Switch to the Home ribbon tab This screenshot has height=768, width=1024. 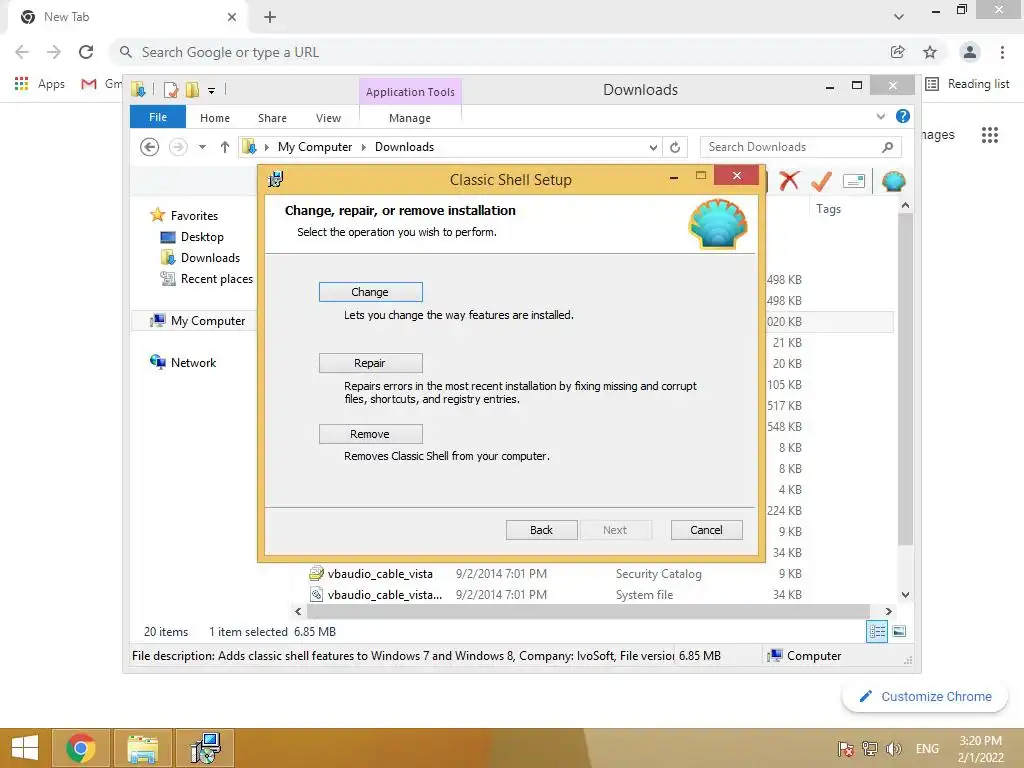click(215, 118)
